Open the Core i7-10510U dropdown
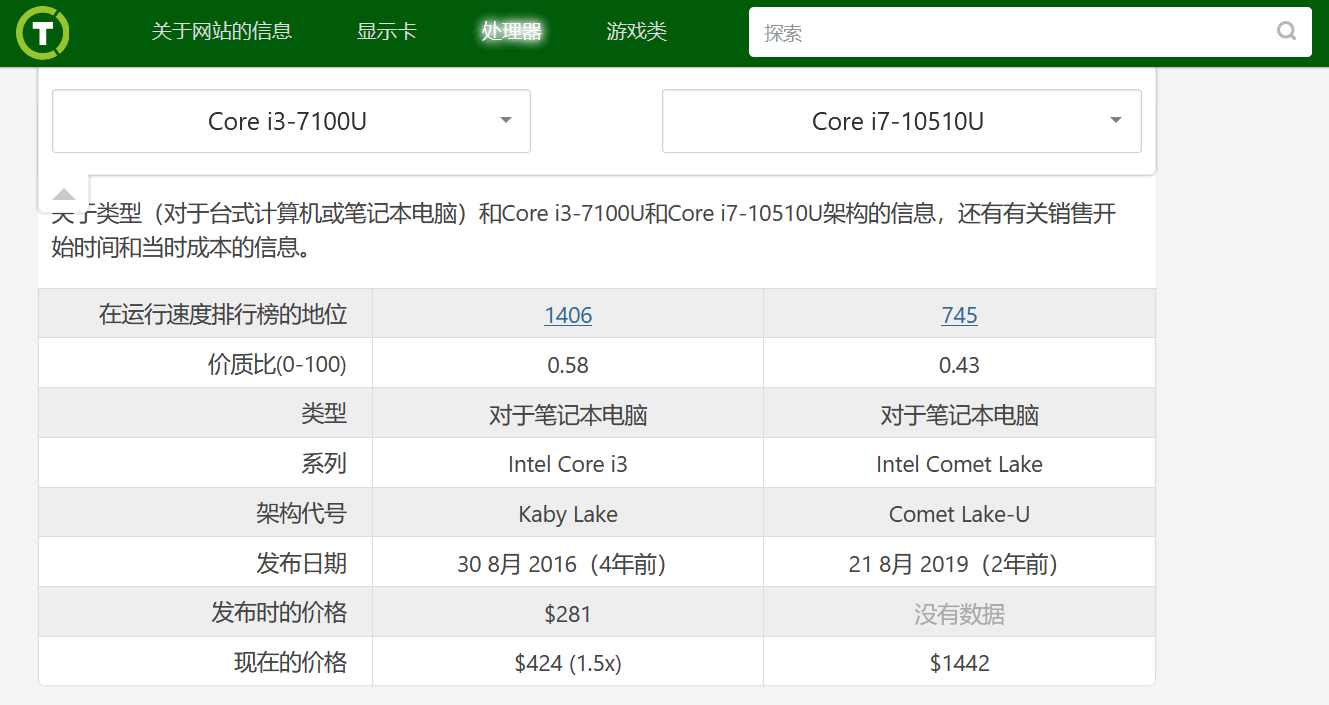 pos(901,121)
